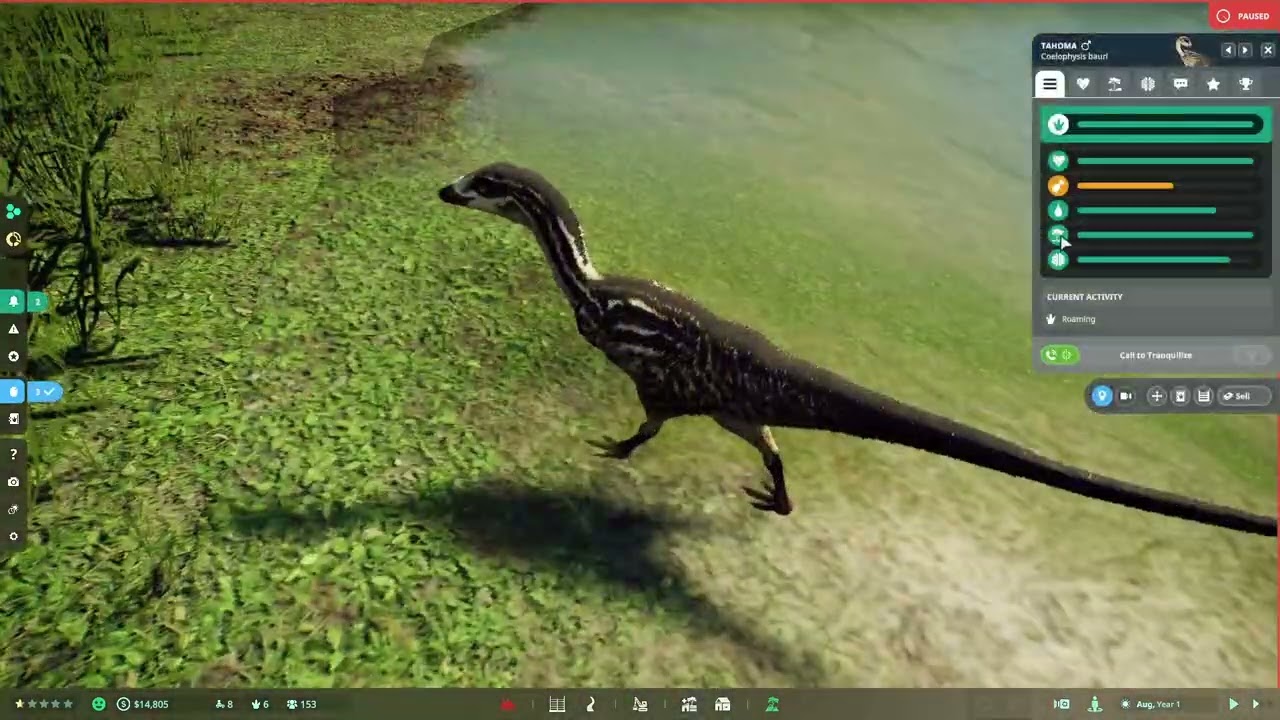Open the warning alerts triangle
This screenshot has width=1280, height=720.
coord(13,329)
